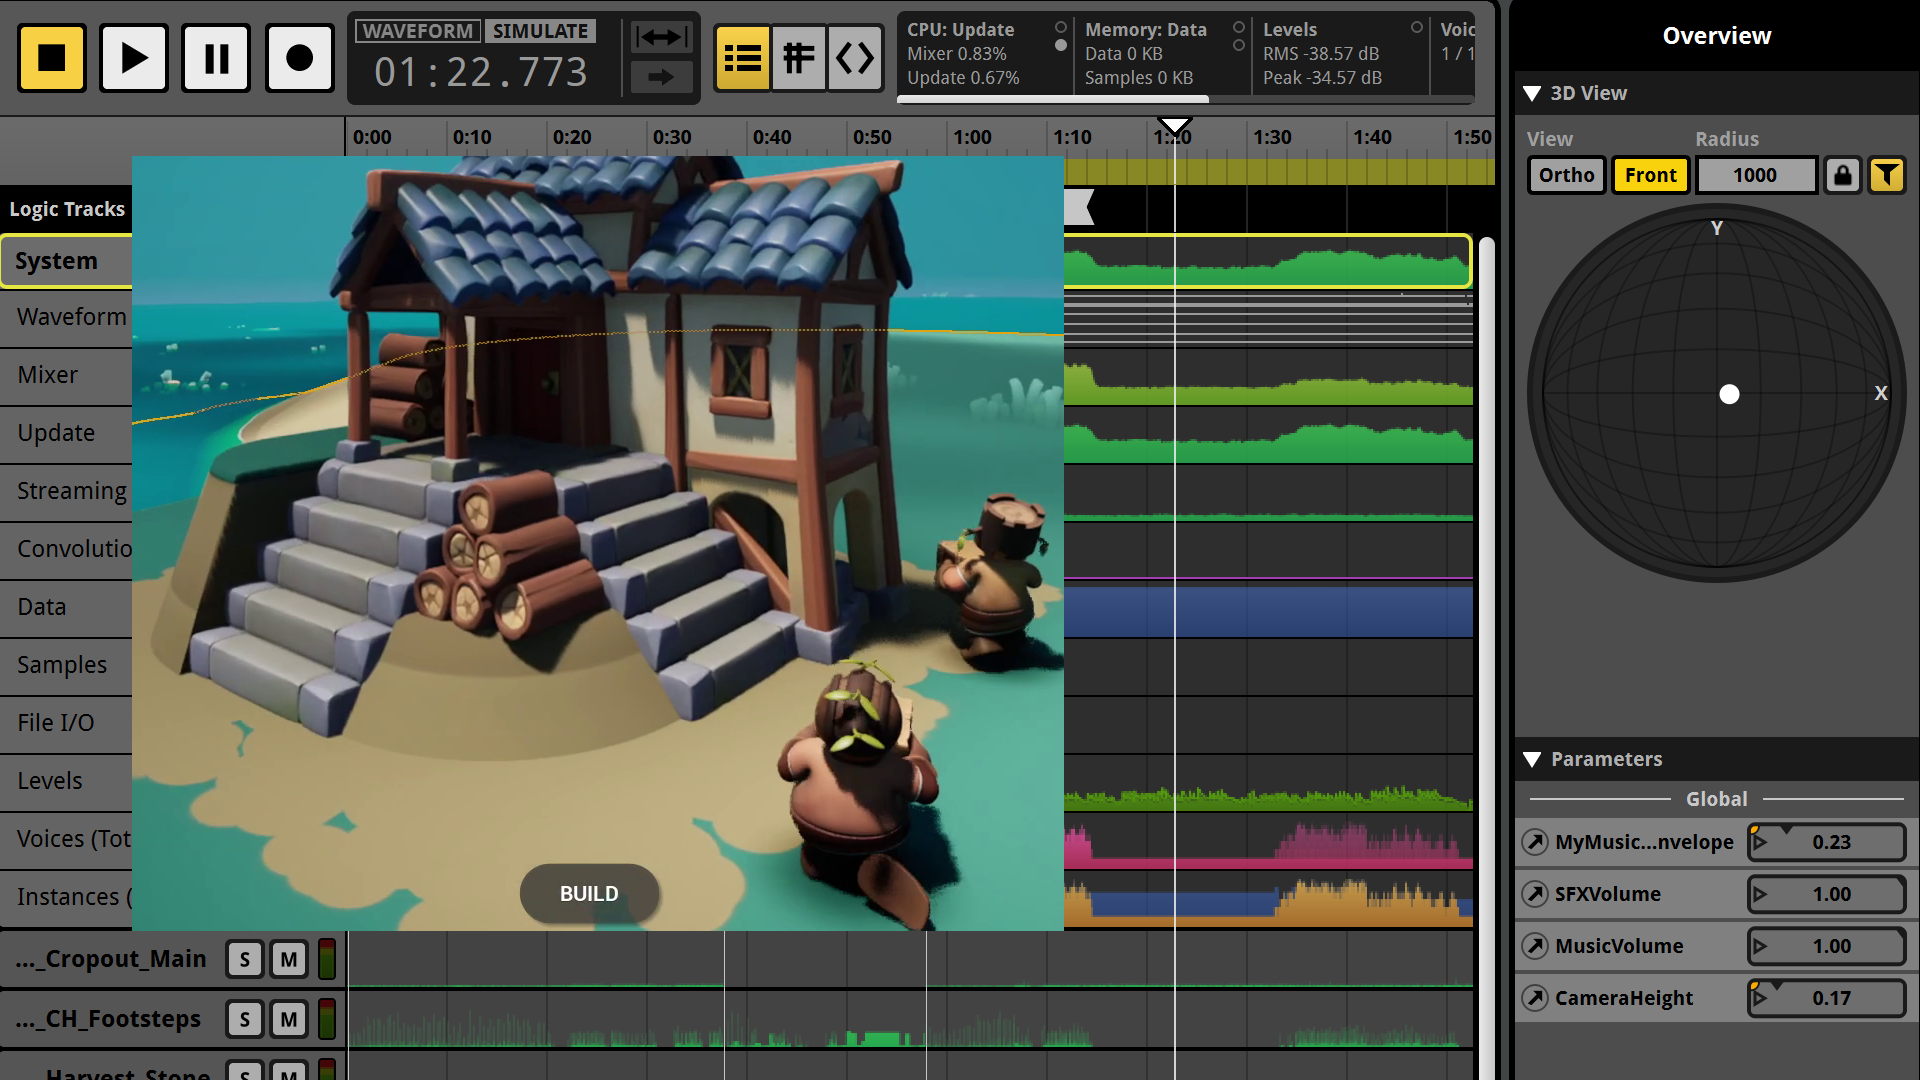Select the Cropout_Main track name
The height and width of the screenshot is (1080, 1920).
pyautogui.click(x=111, y=959)
